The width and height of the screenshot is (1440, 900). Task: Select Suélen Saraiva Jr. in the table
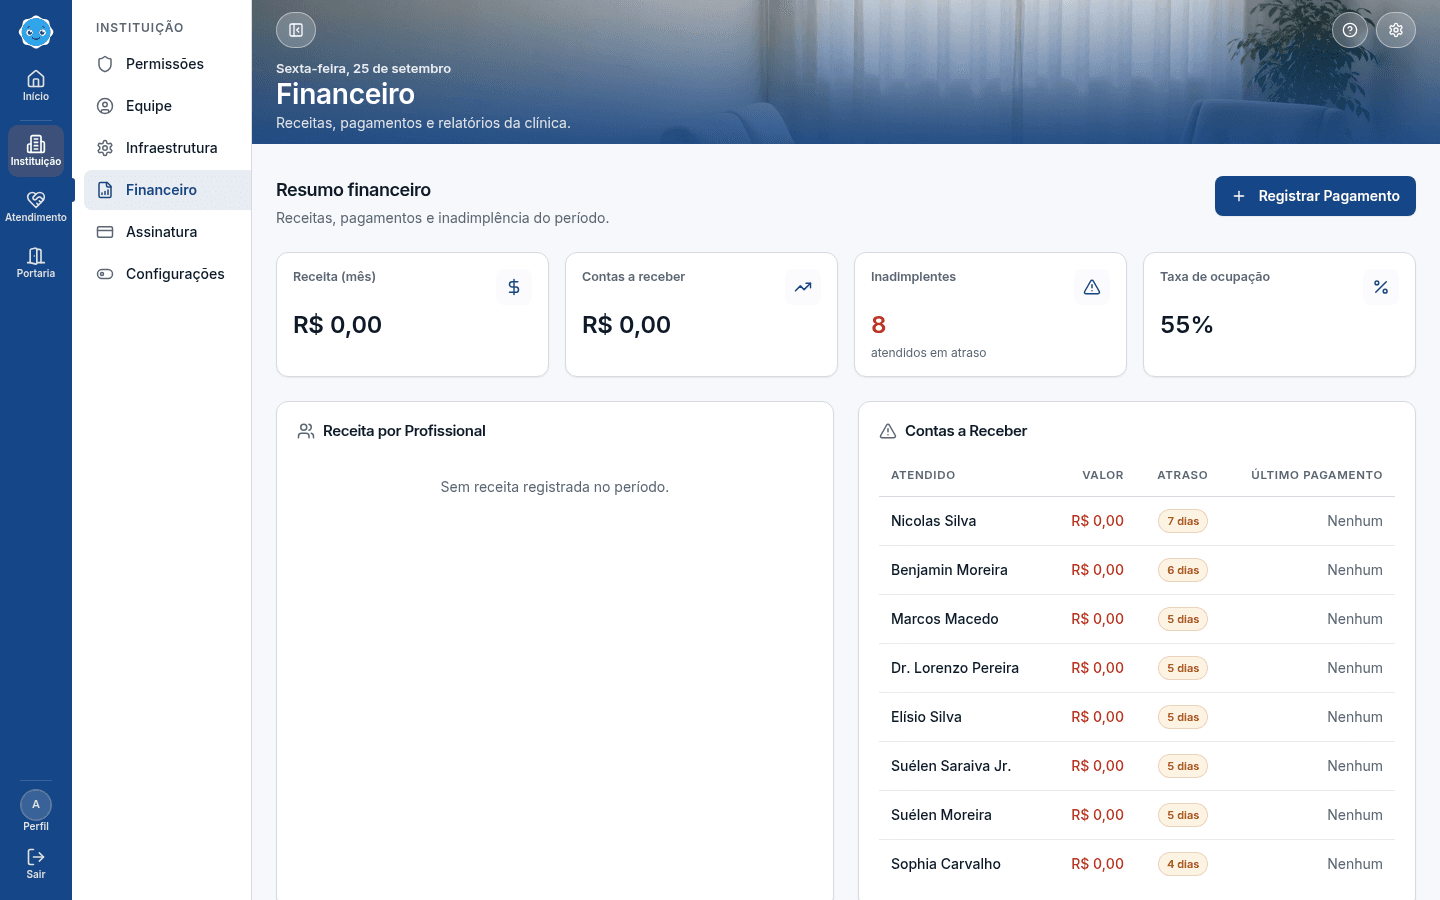point(951,766)
